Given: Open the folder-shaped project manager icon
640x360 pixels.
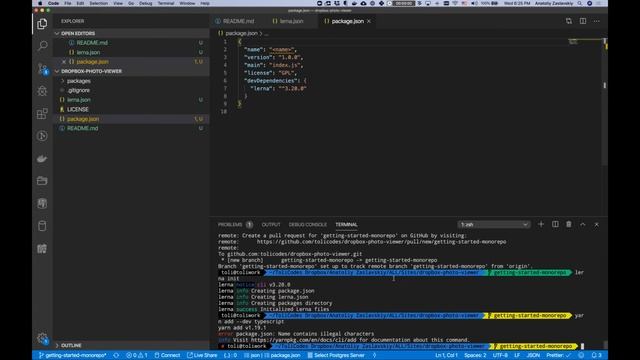Looking at the screenshot, I should (x=42, y=181).
